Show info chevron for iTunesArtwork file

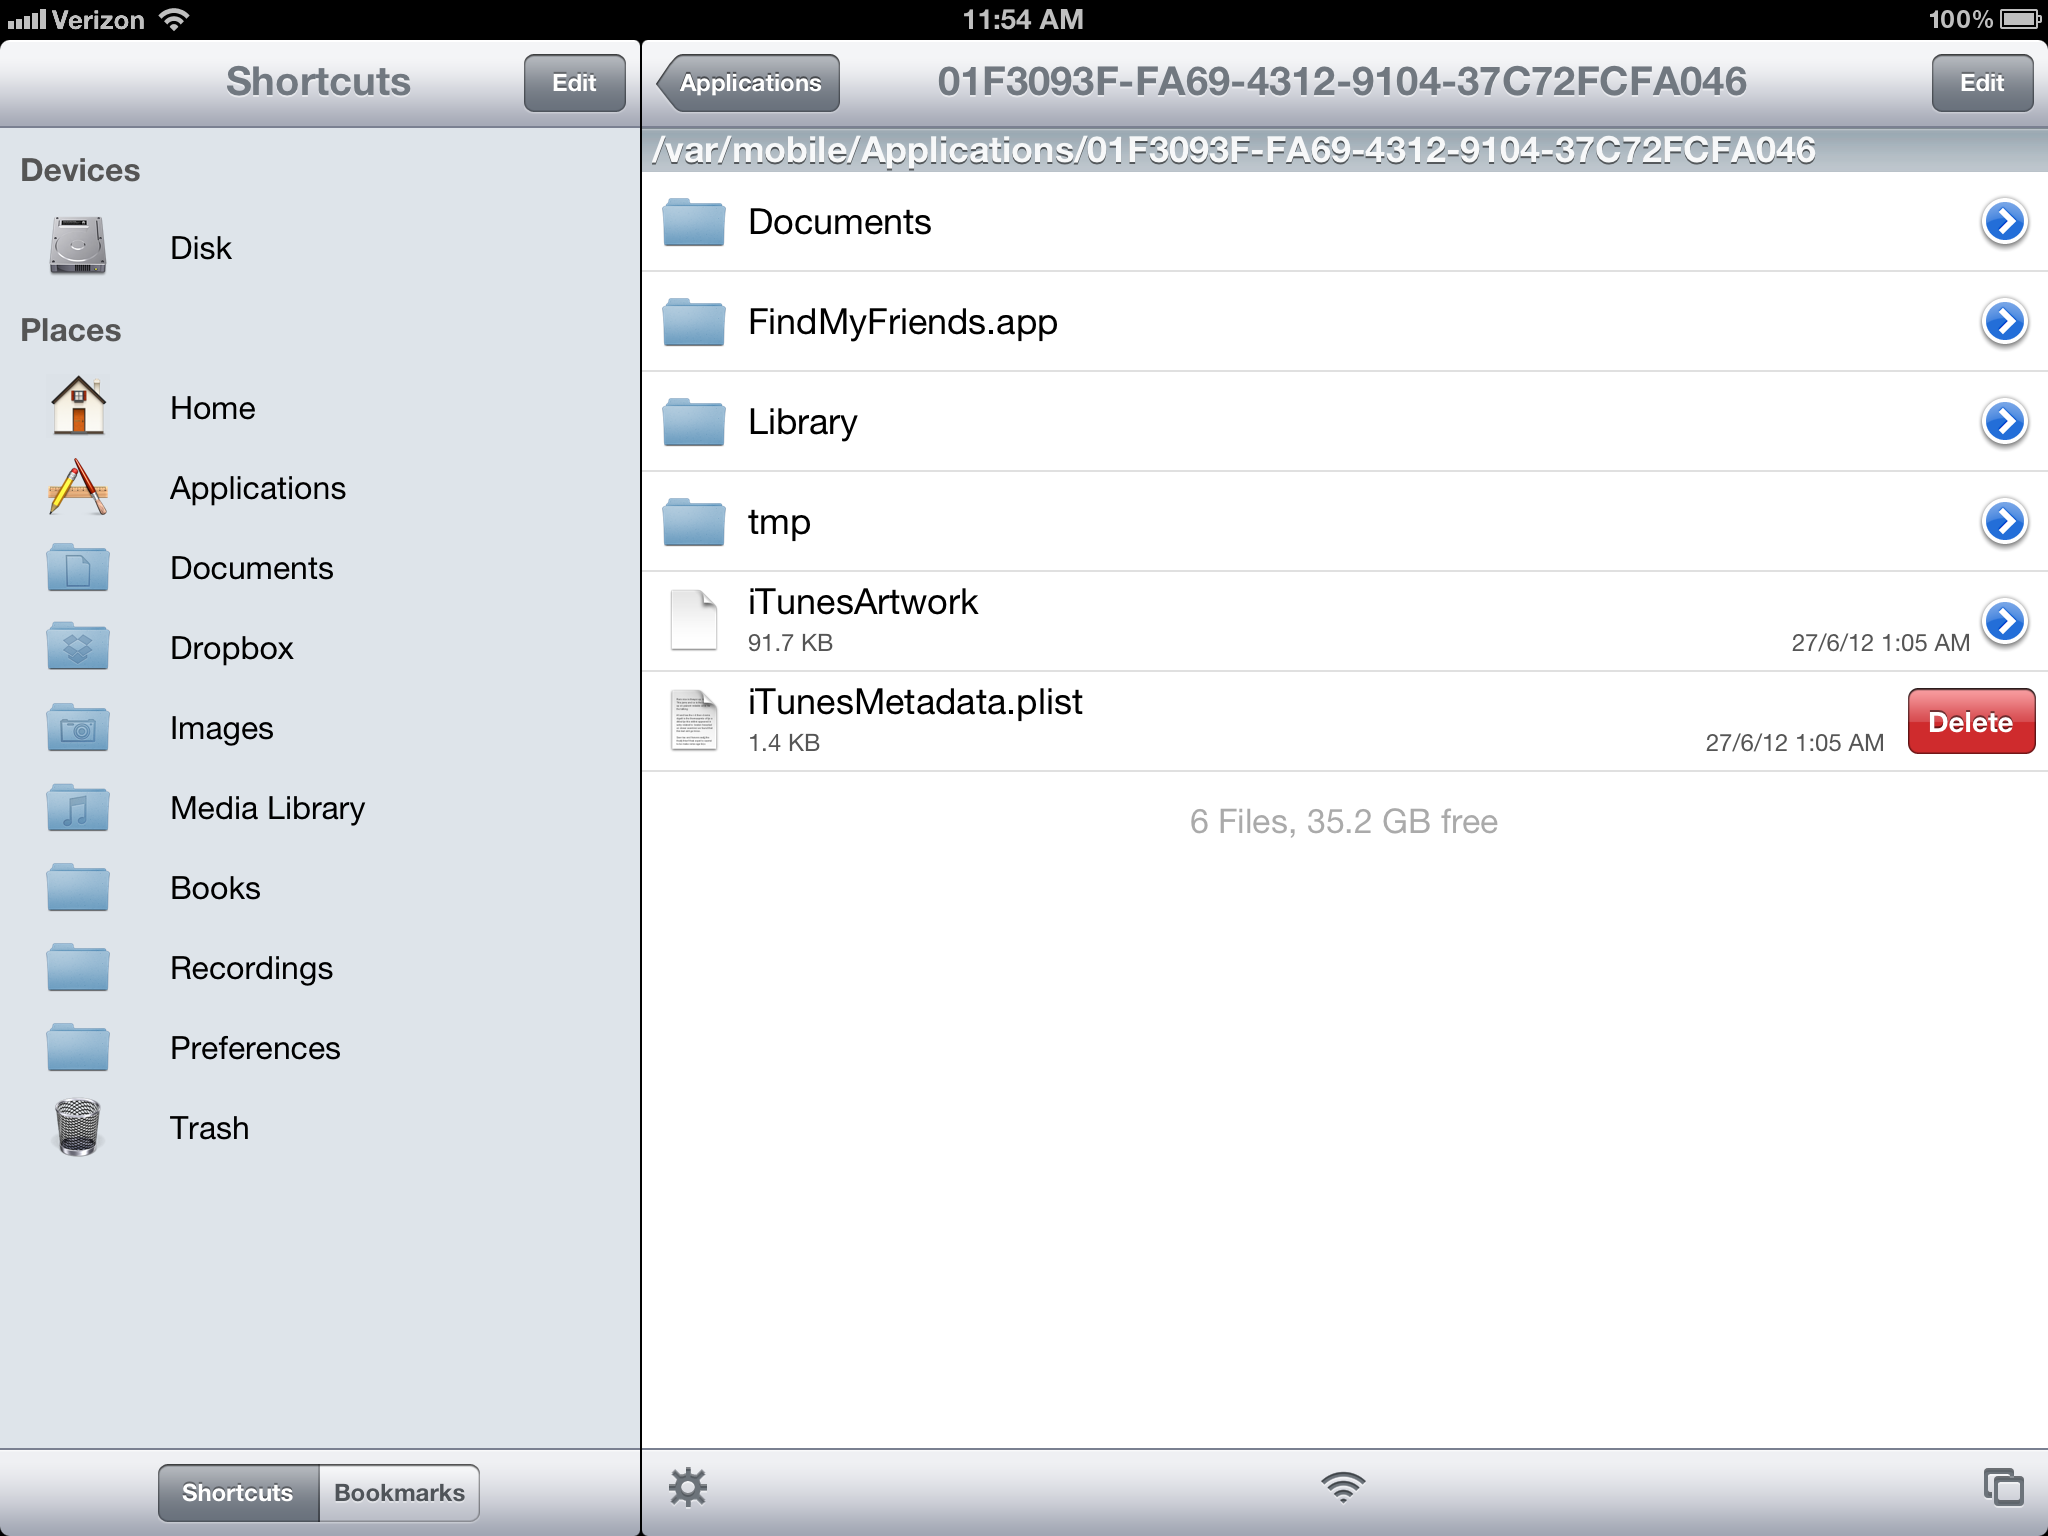(2004, 621)
